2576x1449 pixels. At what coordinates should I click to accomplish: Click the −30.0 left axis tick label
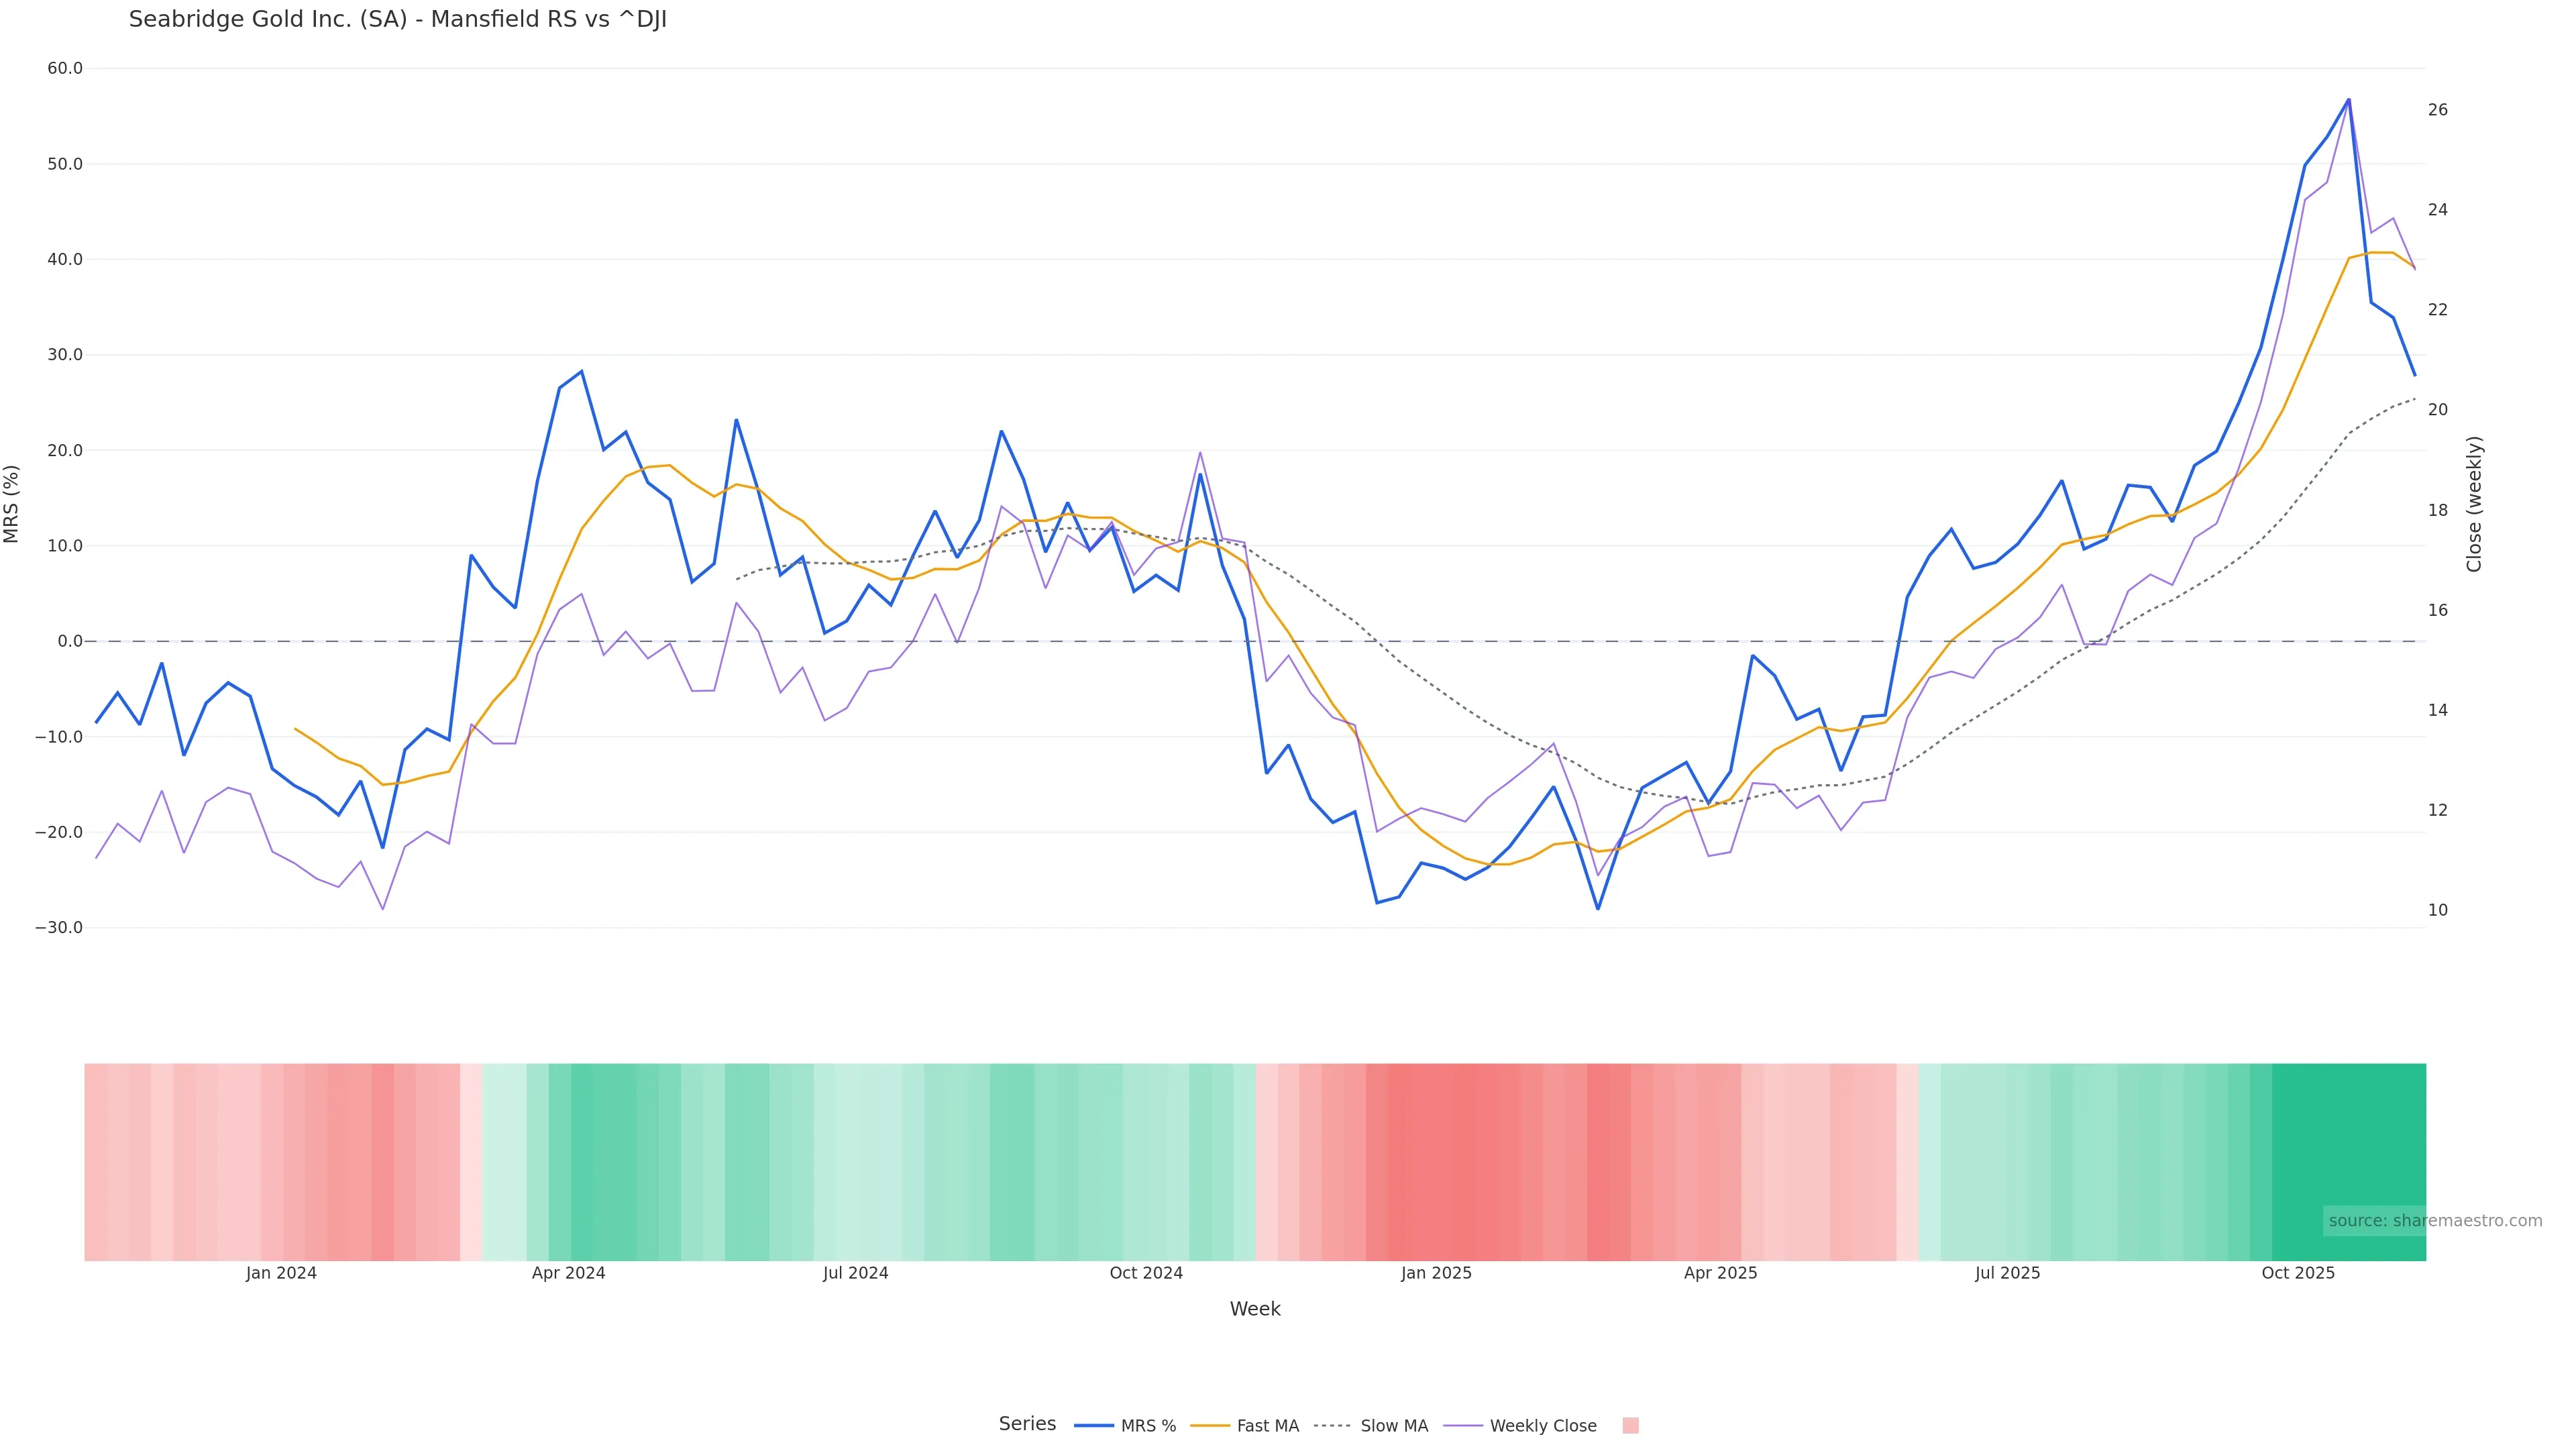59,927
